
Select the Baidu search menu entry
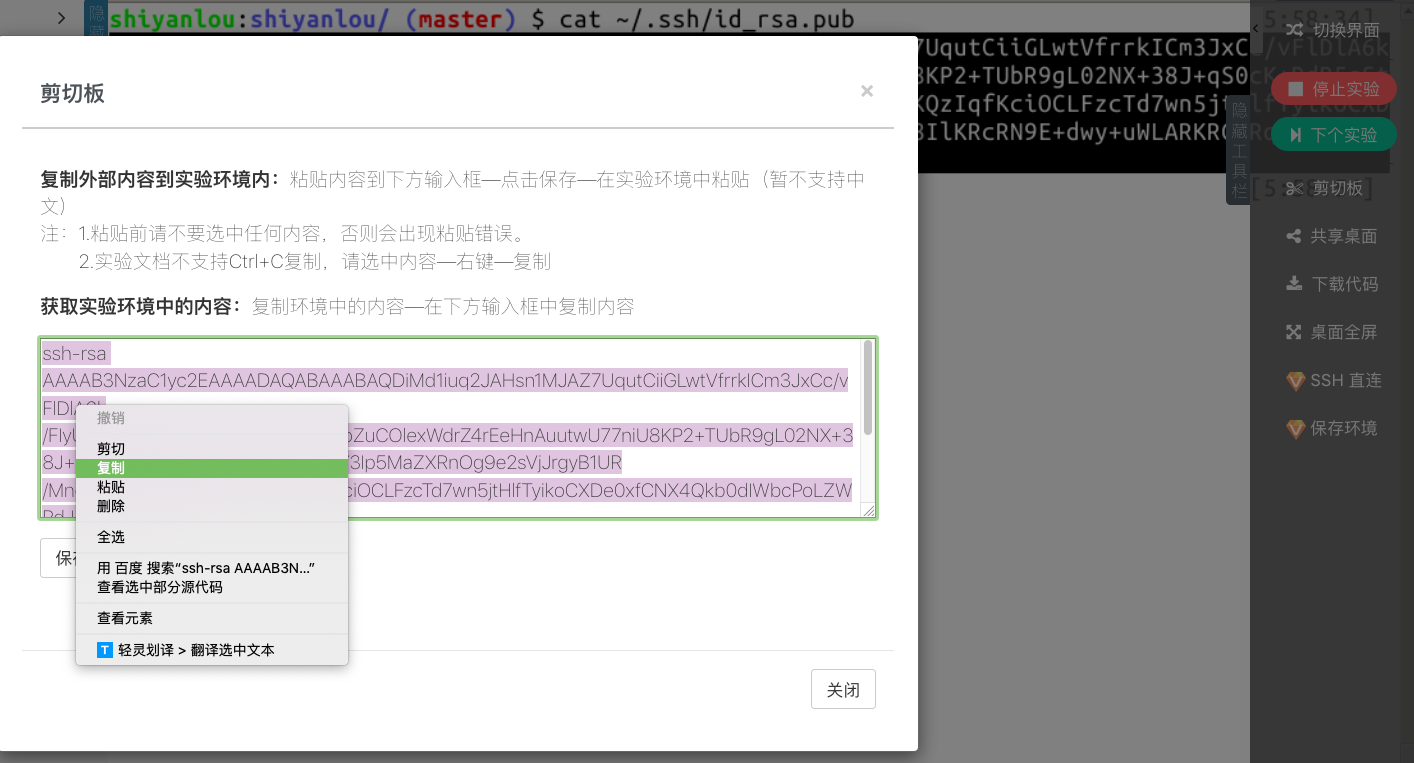211,568
